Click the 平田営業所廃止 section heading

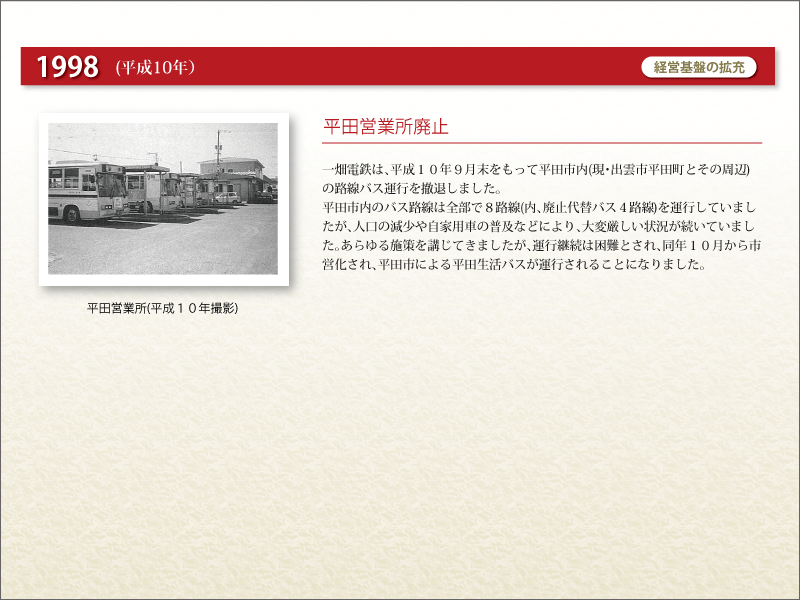pos(385,127)
